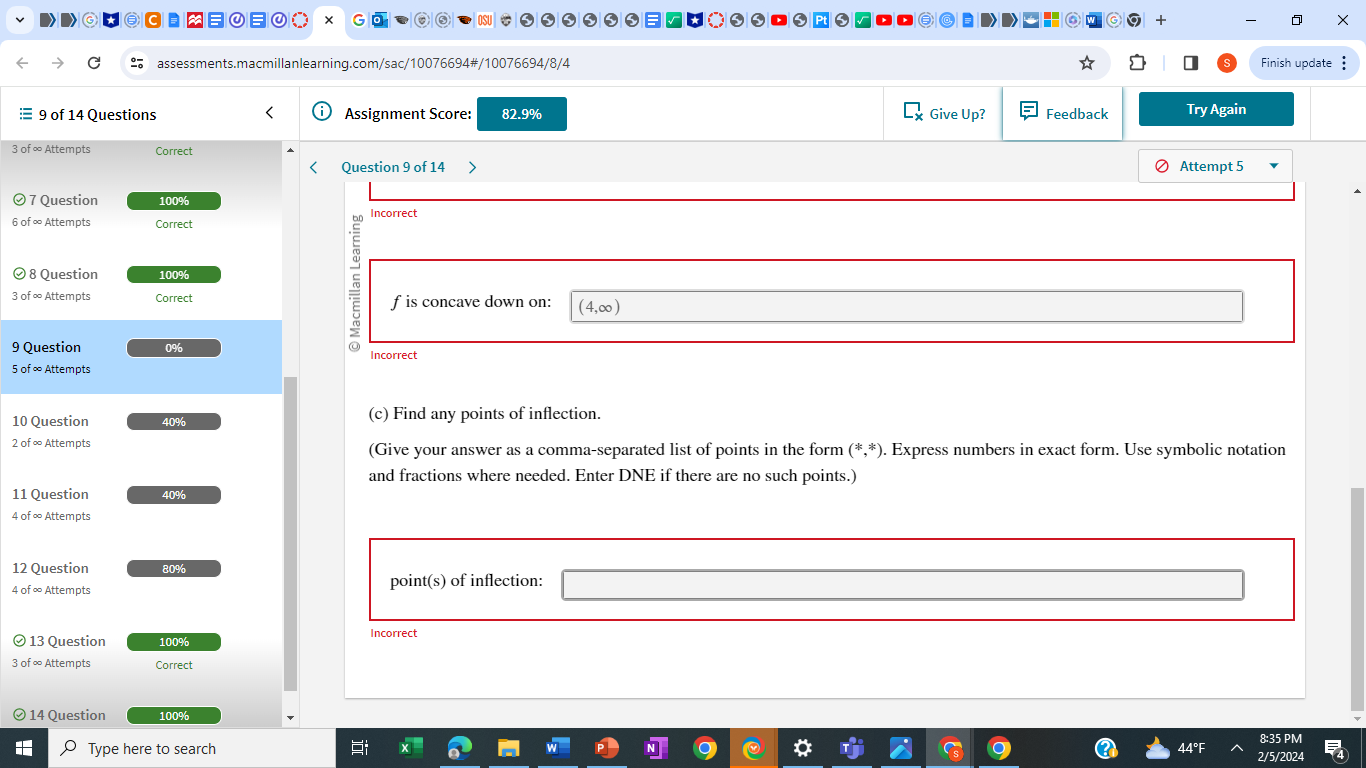Click the sidebar scroll down arrow
Screen dimensions: 1366x768
pos(291,718)
